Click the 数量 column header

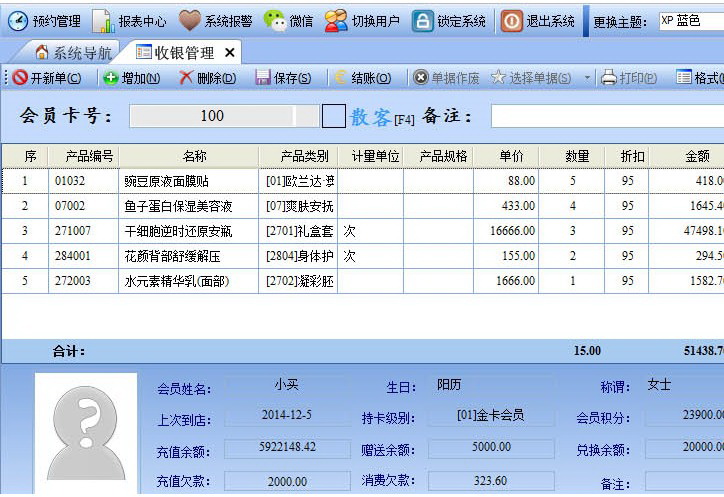point(572,156)
